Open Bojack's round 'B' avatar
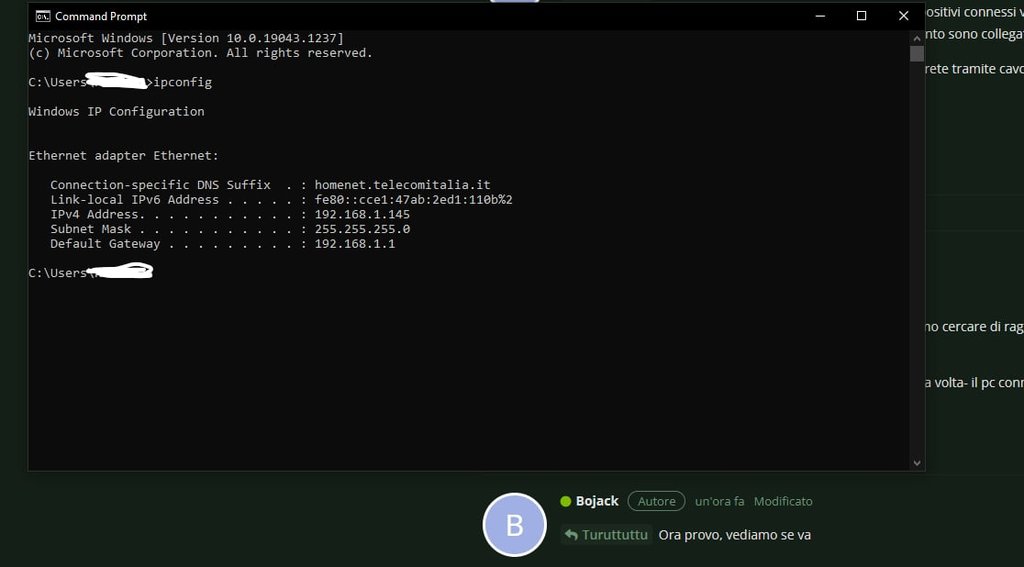The width and height of the screenshot is (1024, 567). point(515,525)
